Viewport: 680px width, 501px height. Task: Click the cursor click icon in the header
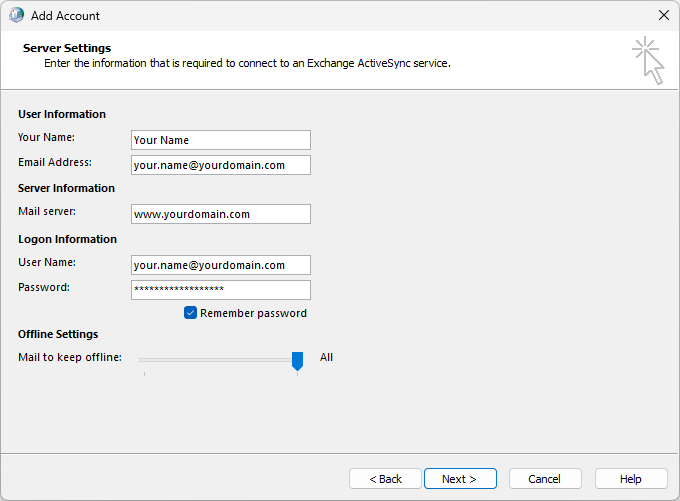click(648, 60)
